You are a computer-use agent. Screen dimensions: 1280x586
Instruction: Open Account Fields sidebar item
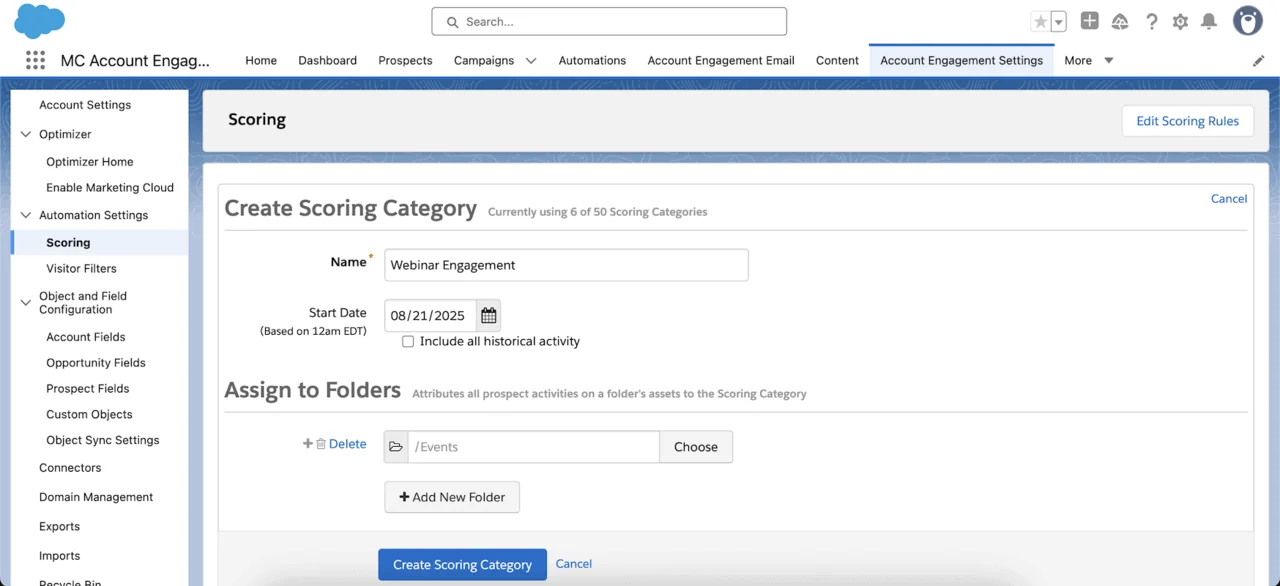86,338
